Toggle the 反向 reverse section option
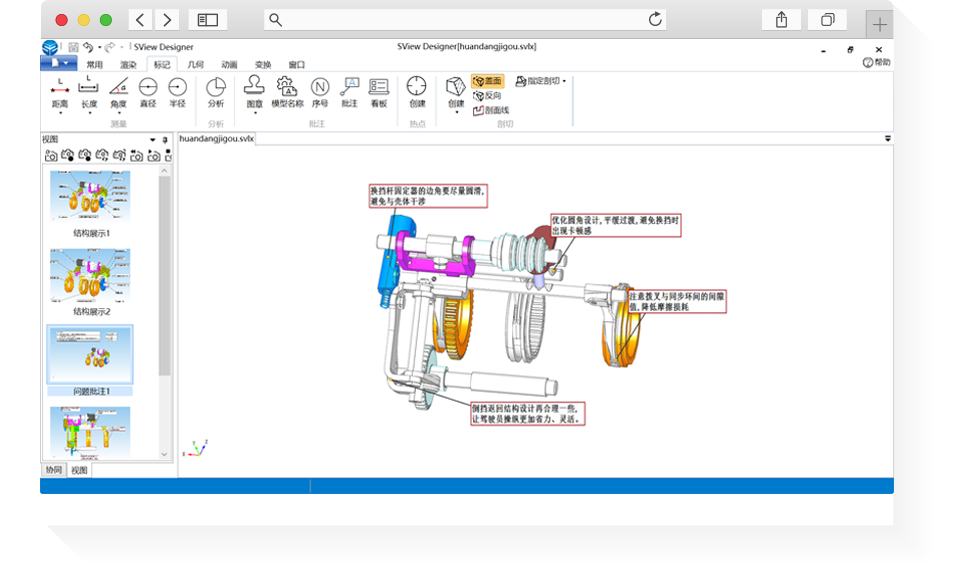Image resolution: width=975 pixels, height=564 pixels. (488, 96)
